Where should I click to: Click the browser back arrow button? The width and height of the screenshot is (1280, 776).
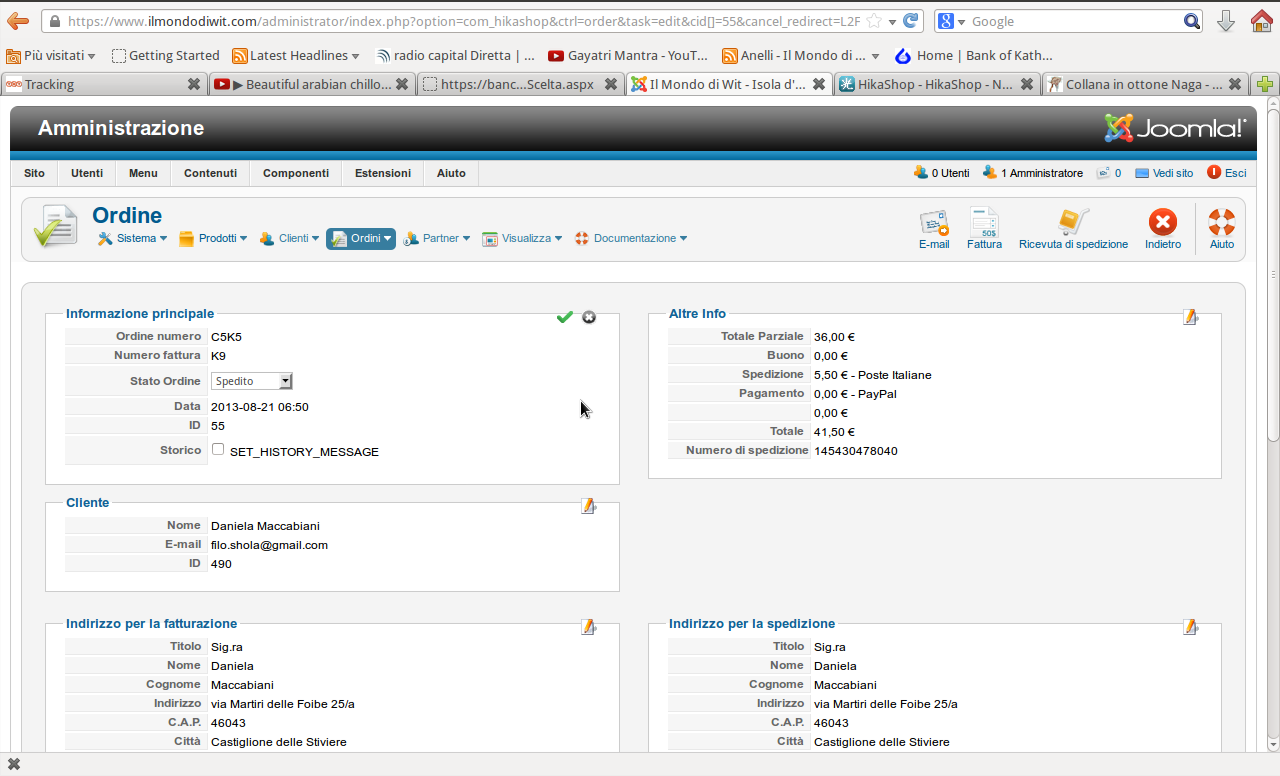(18, 21)
